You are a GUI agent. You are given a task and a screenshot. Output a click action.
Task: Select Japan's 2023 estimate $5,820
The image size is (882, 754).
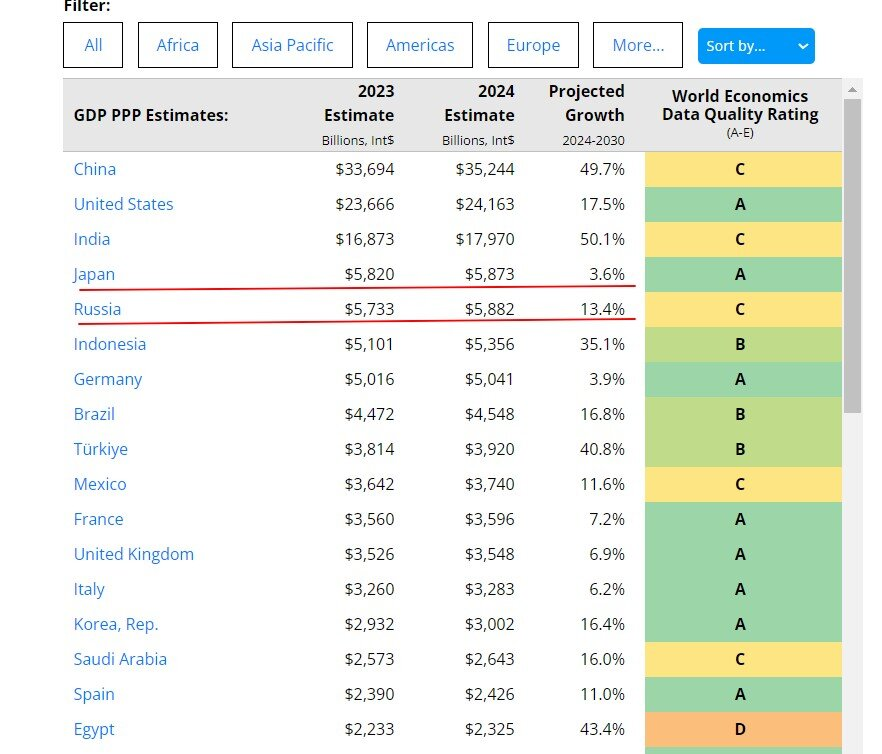369,274
